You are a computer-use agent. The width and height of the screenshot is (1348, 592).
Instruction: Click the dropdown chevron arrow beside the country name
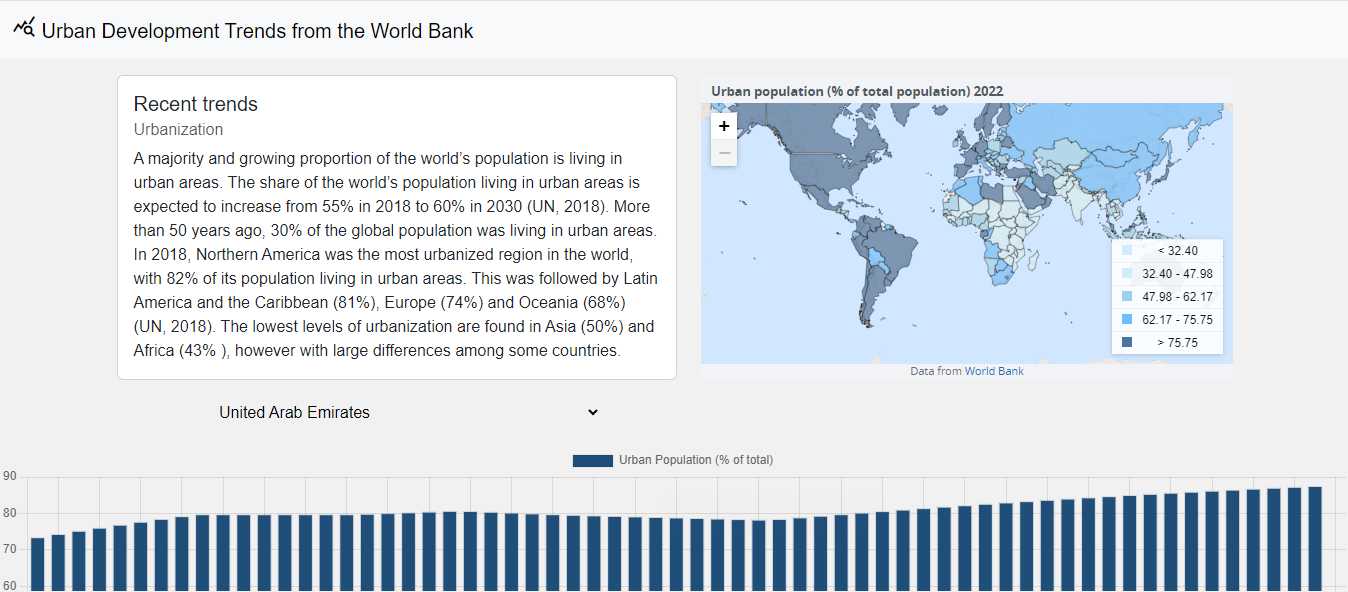(592, 412)
